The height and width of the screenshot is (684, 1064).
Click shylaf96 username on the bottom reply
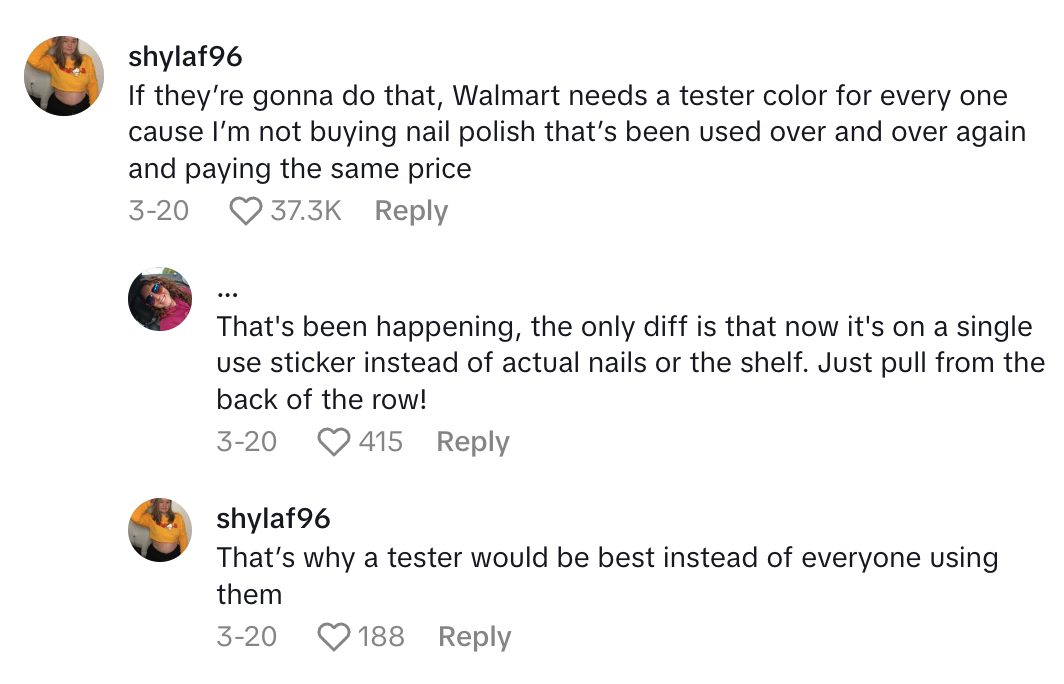[x=273, y=518]
